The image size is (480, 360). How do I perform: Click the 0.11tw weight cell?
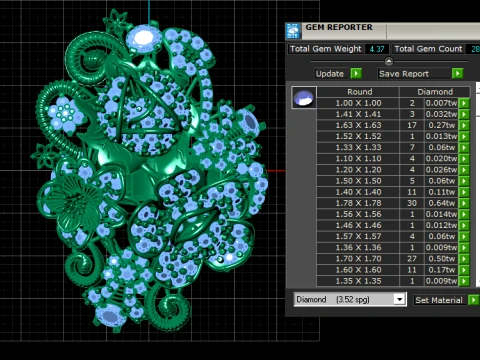coord(441,192)
